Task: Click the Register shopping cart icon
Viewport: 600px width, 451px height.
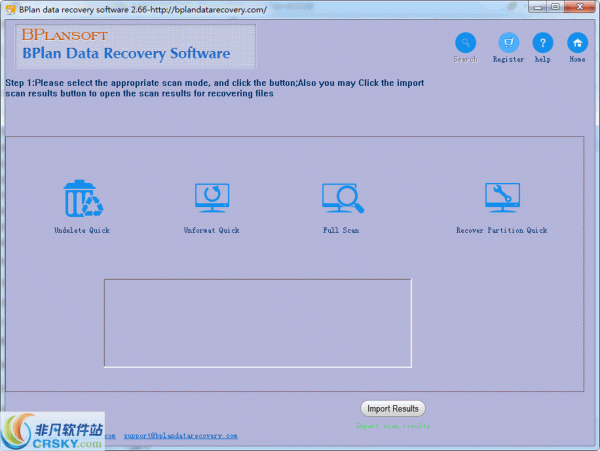Action: click(509, 42)
